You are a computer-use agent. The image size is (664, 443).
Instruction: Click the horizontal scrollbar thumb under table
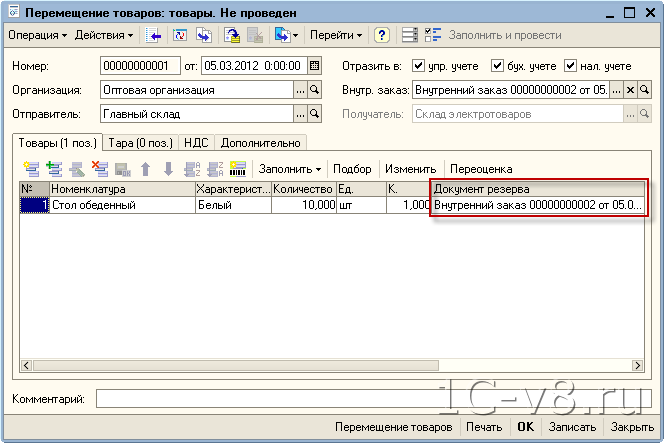pos(236,365)
